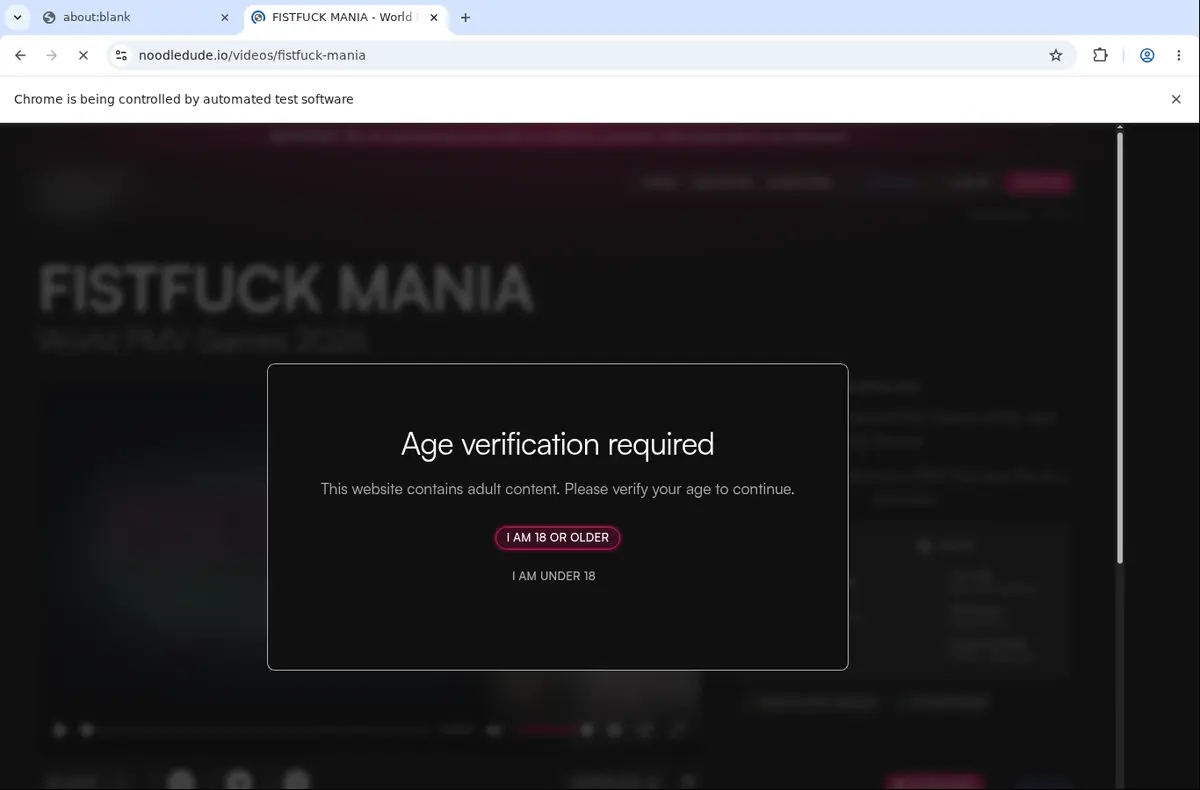Open the Chrome three-dot menu
1200x790 pixels.
click(x=1179, y=55)
